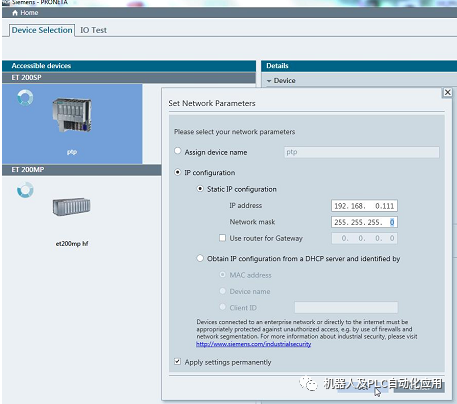The width and height of the screenshot is (457, 404).
Task: Select Client ID identification option
Action: pos(222,307)
